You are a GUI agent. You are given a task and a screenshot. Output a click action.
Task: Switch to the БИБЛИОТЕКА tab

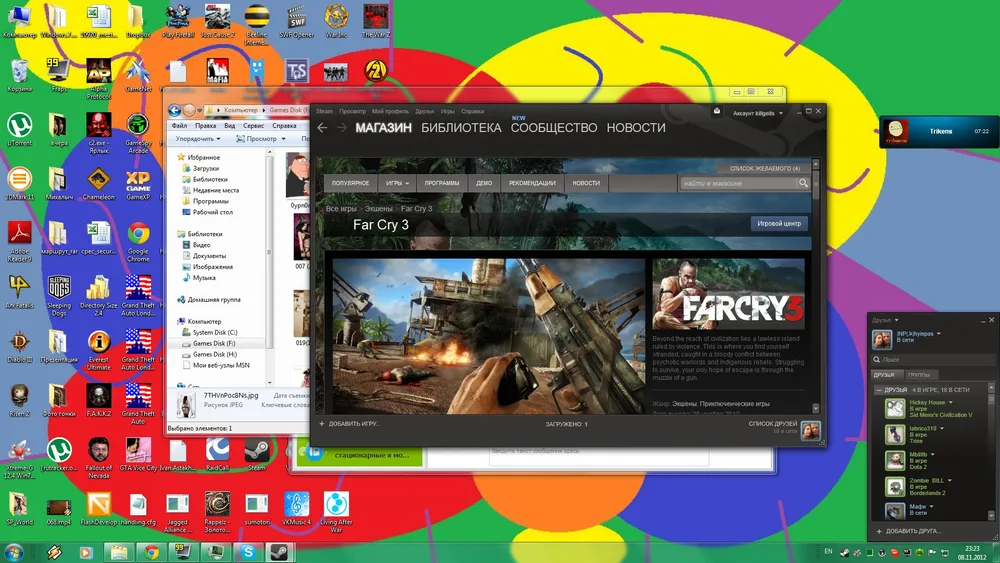[x=460, y=128]
